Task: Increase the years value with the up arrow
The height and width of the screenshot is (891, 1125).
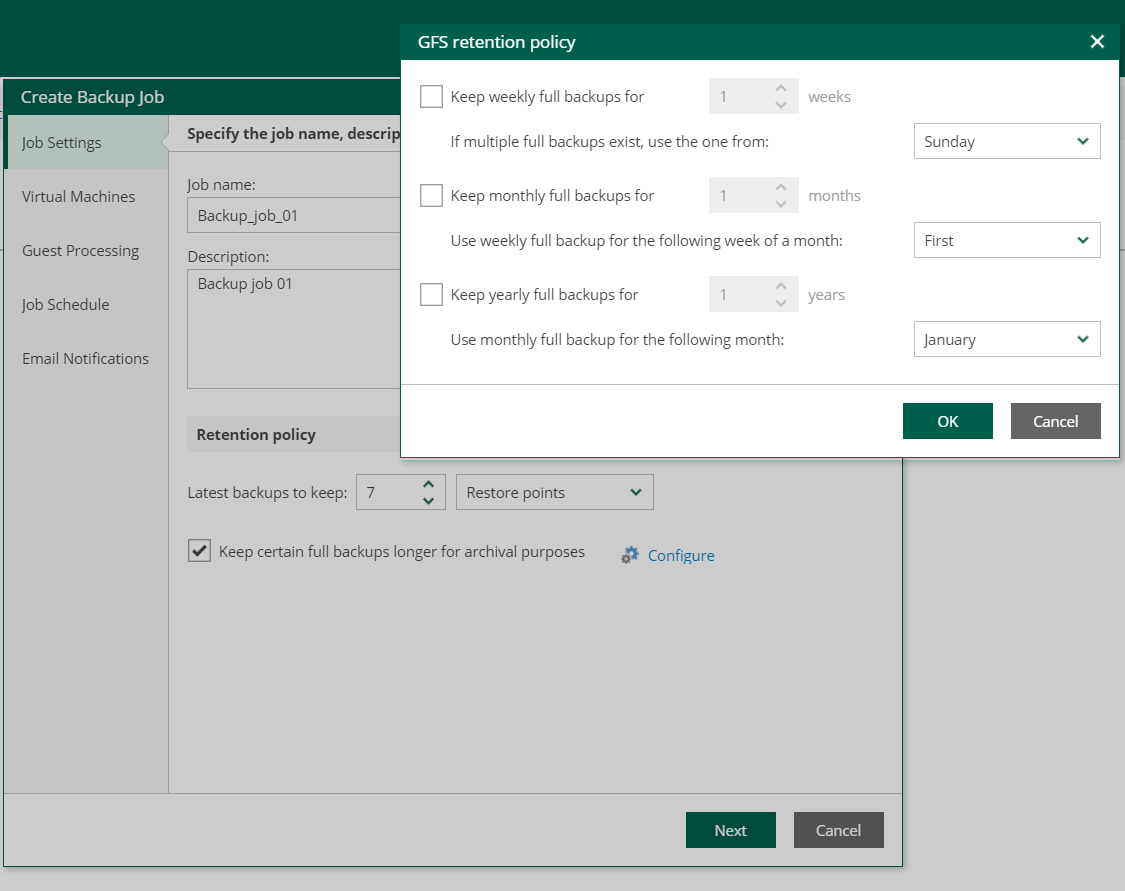Action: tap(783, 288)
